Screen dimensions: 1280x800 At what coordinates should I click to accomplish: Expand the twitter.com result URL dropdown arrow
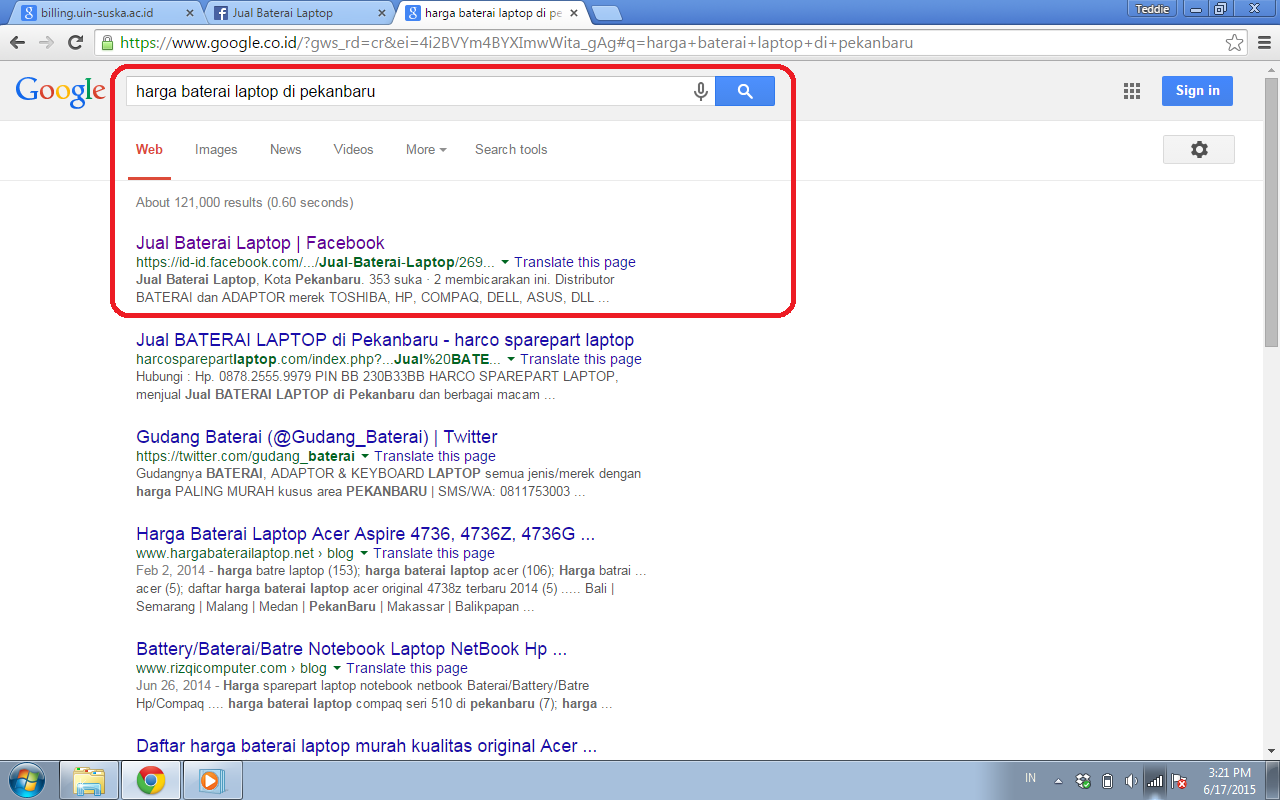[x=365, y=456]
